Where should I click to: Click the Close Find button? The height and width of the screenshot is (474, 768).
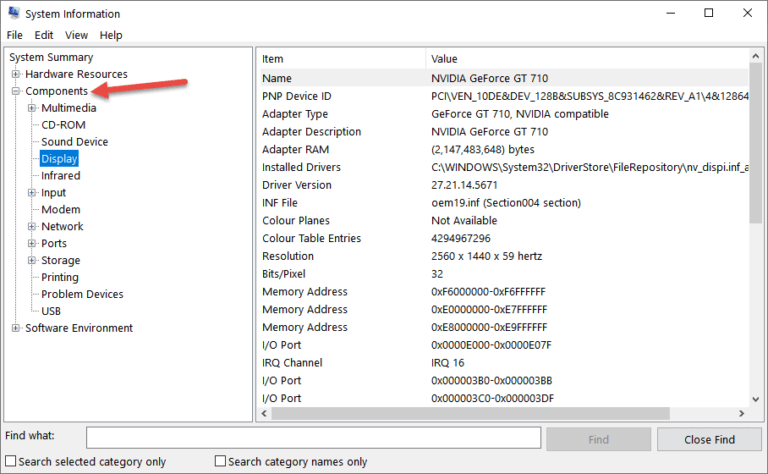click(709, 440)
